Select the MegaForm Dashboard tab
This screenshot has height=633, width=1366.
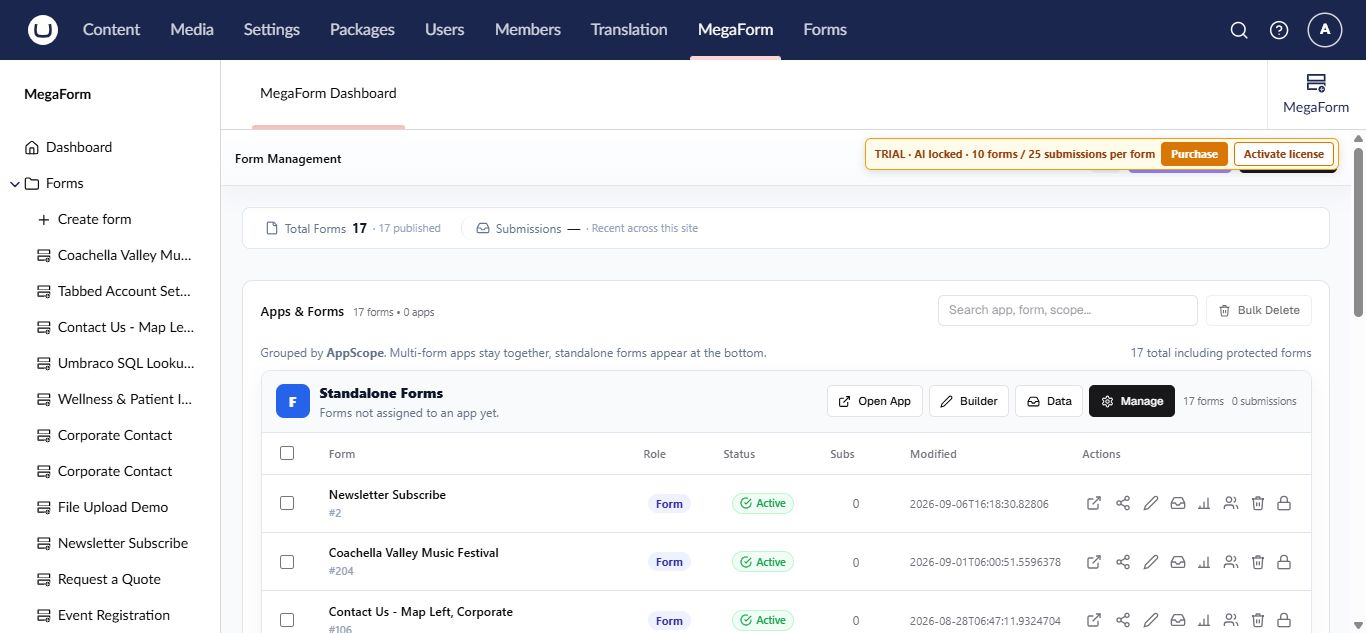point(328,93)
